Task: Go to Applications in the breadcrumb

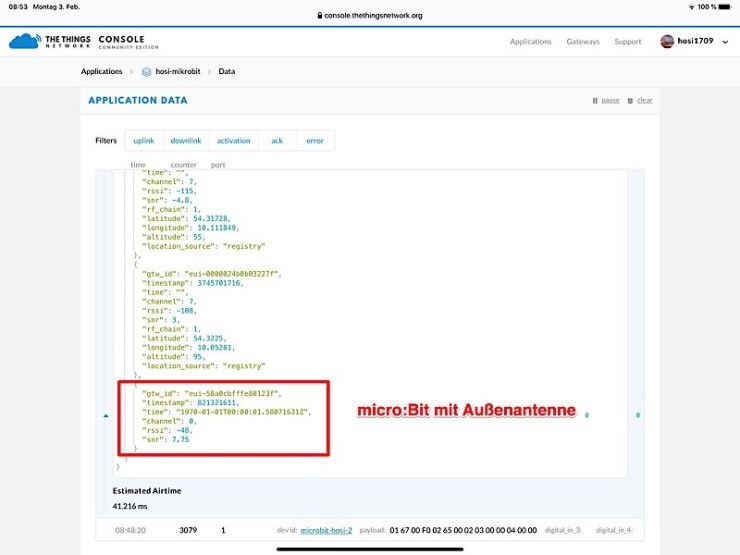Action: tap(101, 72)
